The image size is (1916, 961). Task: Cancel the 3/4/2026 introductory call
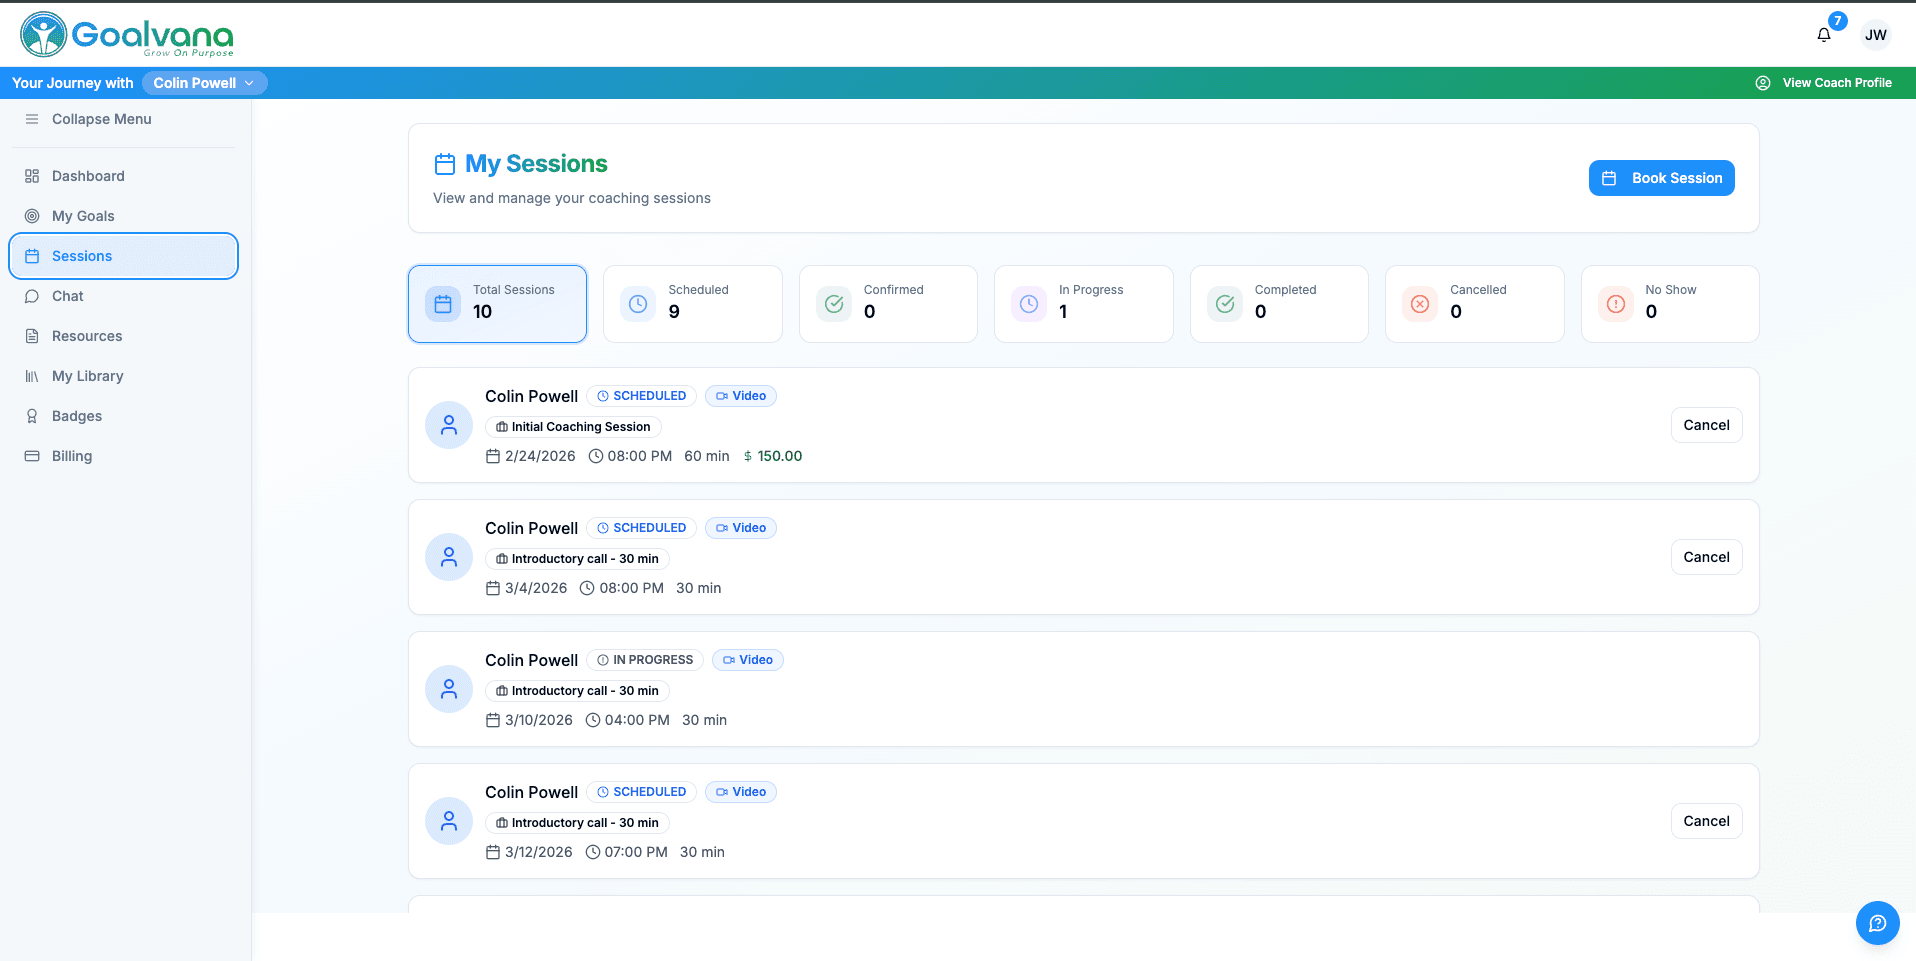1706,557
